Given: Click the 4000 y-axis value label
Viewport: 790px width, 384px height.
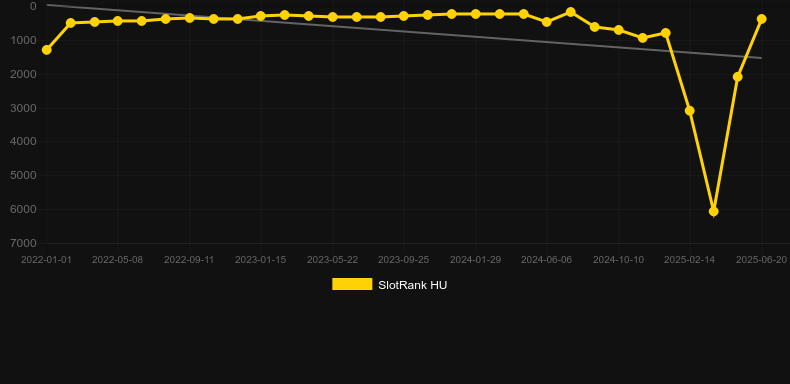Looking at the screenshot, I should tap(23, 141).
